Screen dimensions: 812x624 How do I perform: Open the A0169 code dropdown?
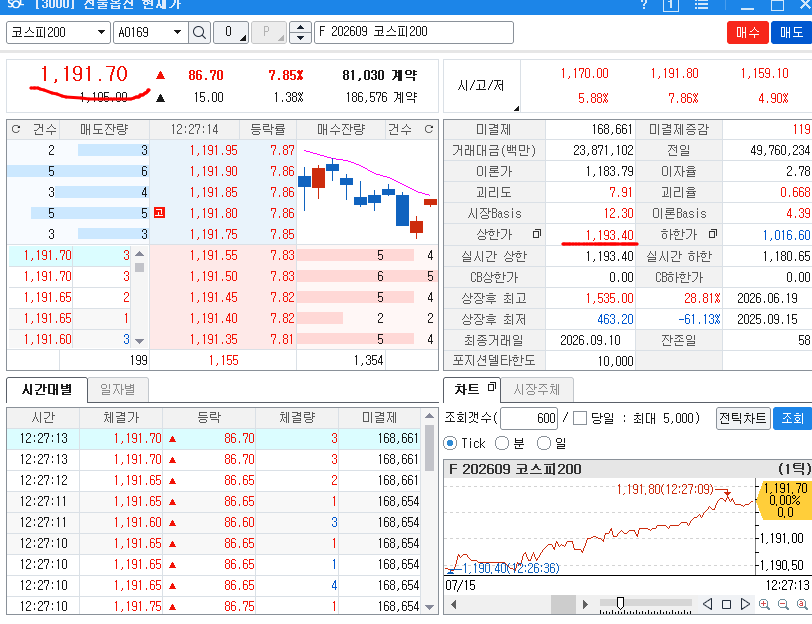point(177,32)
